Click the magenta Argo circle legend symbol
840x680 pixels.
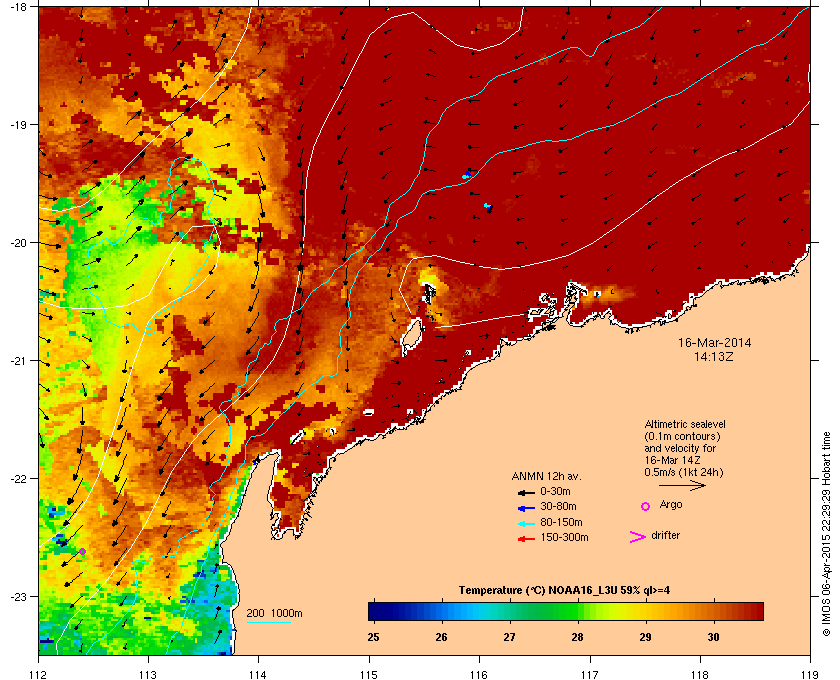click(646, 506)
